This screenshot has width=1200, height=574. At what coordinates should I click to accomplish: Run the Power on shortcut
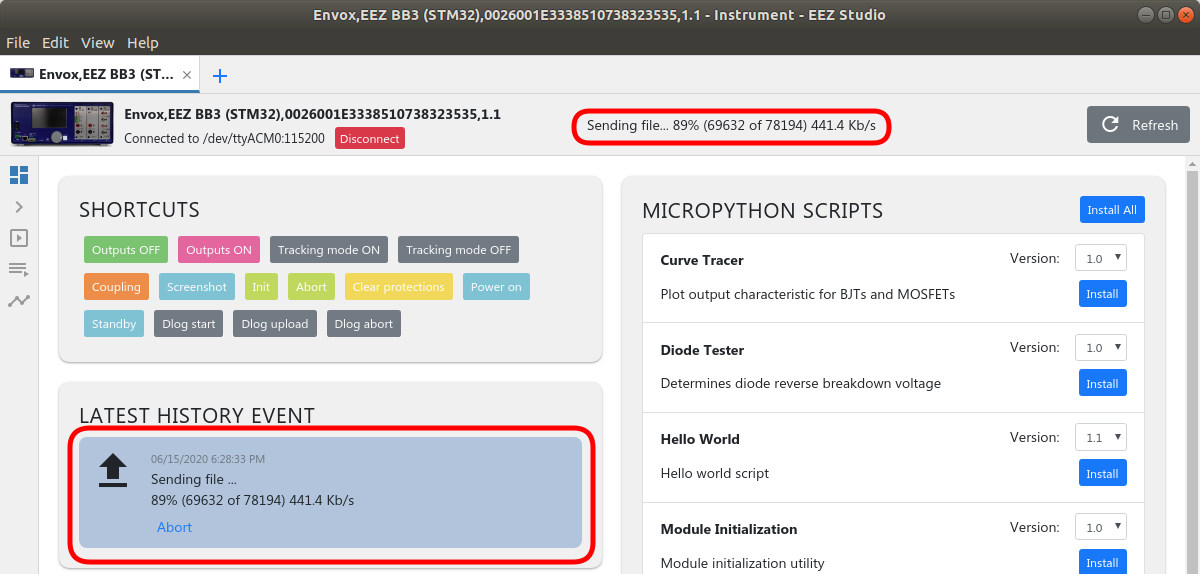coord(496,287)
